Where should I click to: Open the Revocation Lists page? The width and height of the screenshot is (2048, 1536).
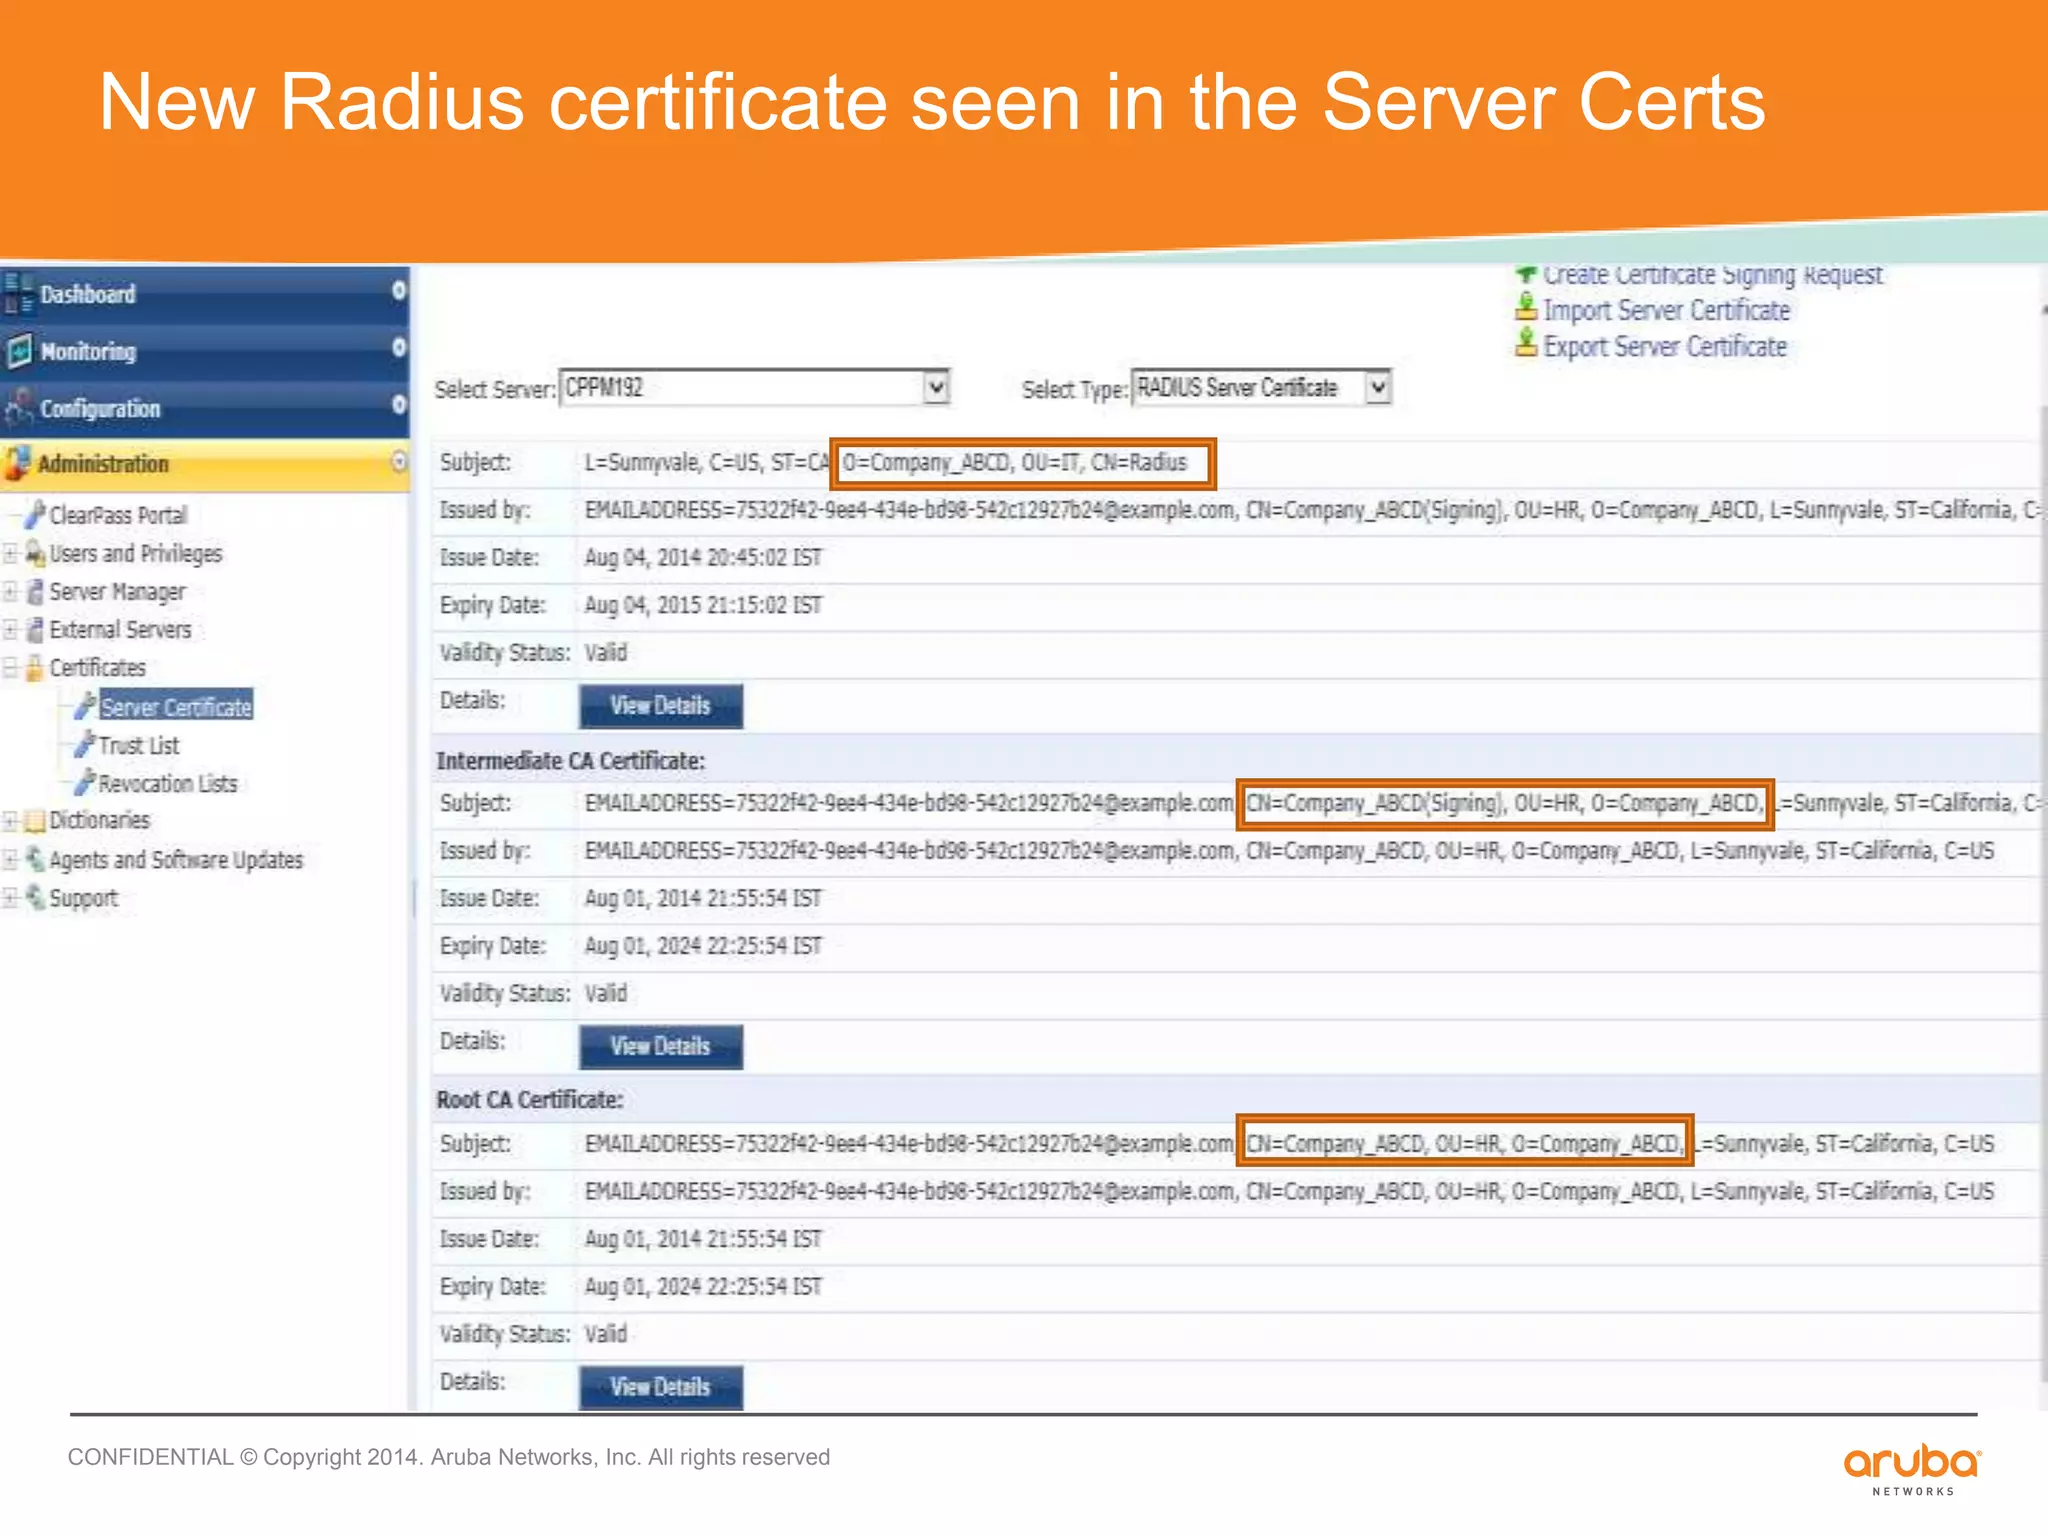(168, 783)
